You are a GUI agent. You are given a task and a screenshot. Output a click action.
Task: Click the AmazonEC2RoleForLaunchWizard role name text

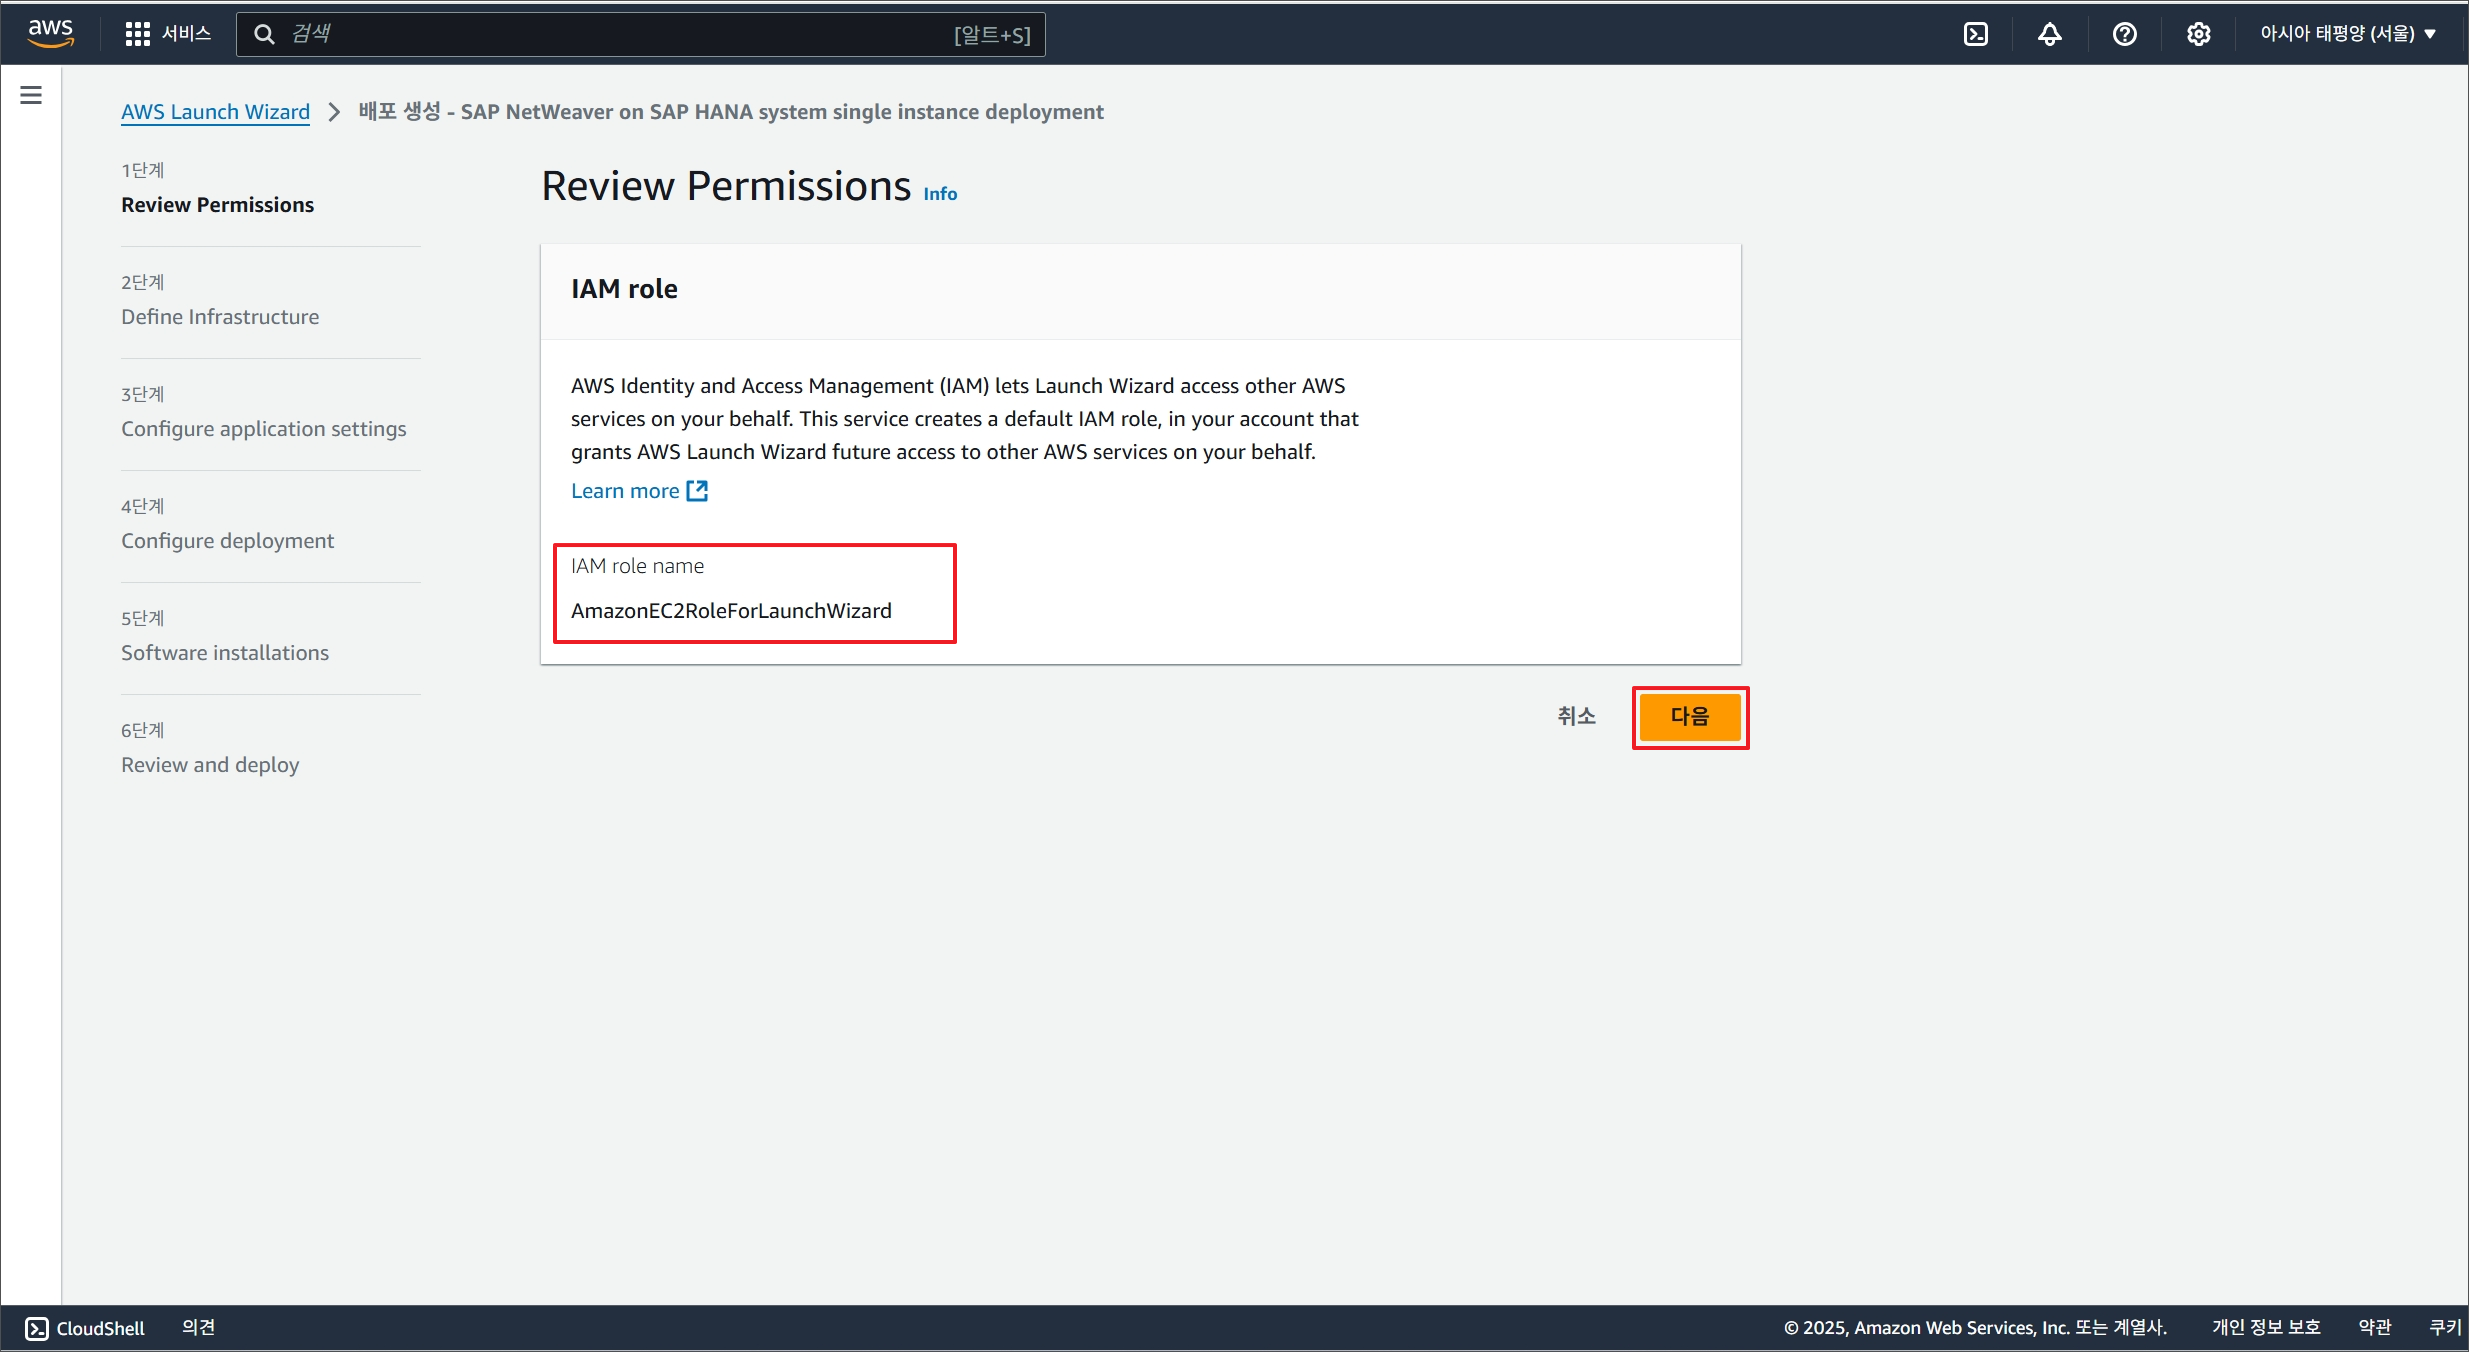pyautogui.click(x=731, y=611)
